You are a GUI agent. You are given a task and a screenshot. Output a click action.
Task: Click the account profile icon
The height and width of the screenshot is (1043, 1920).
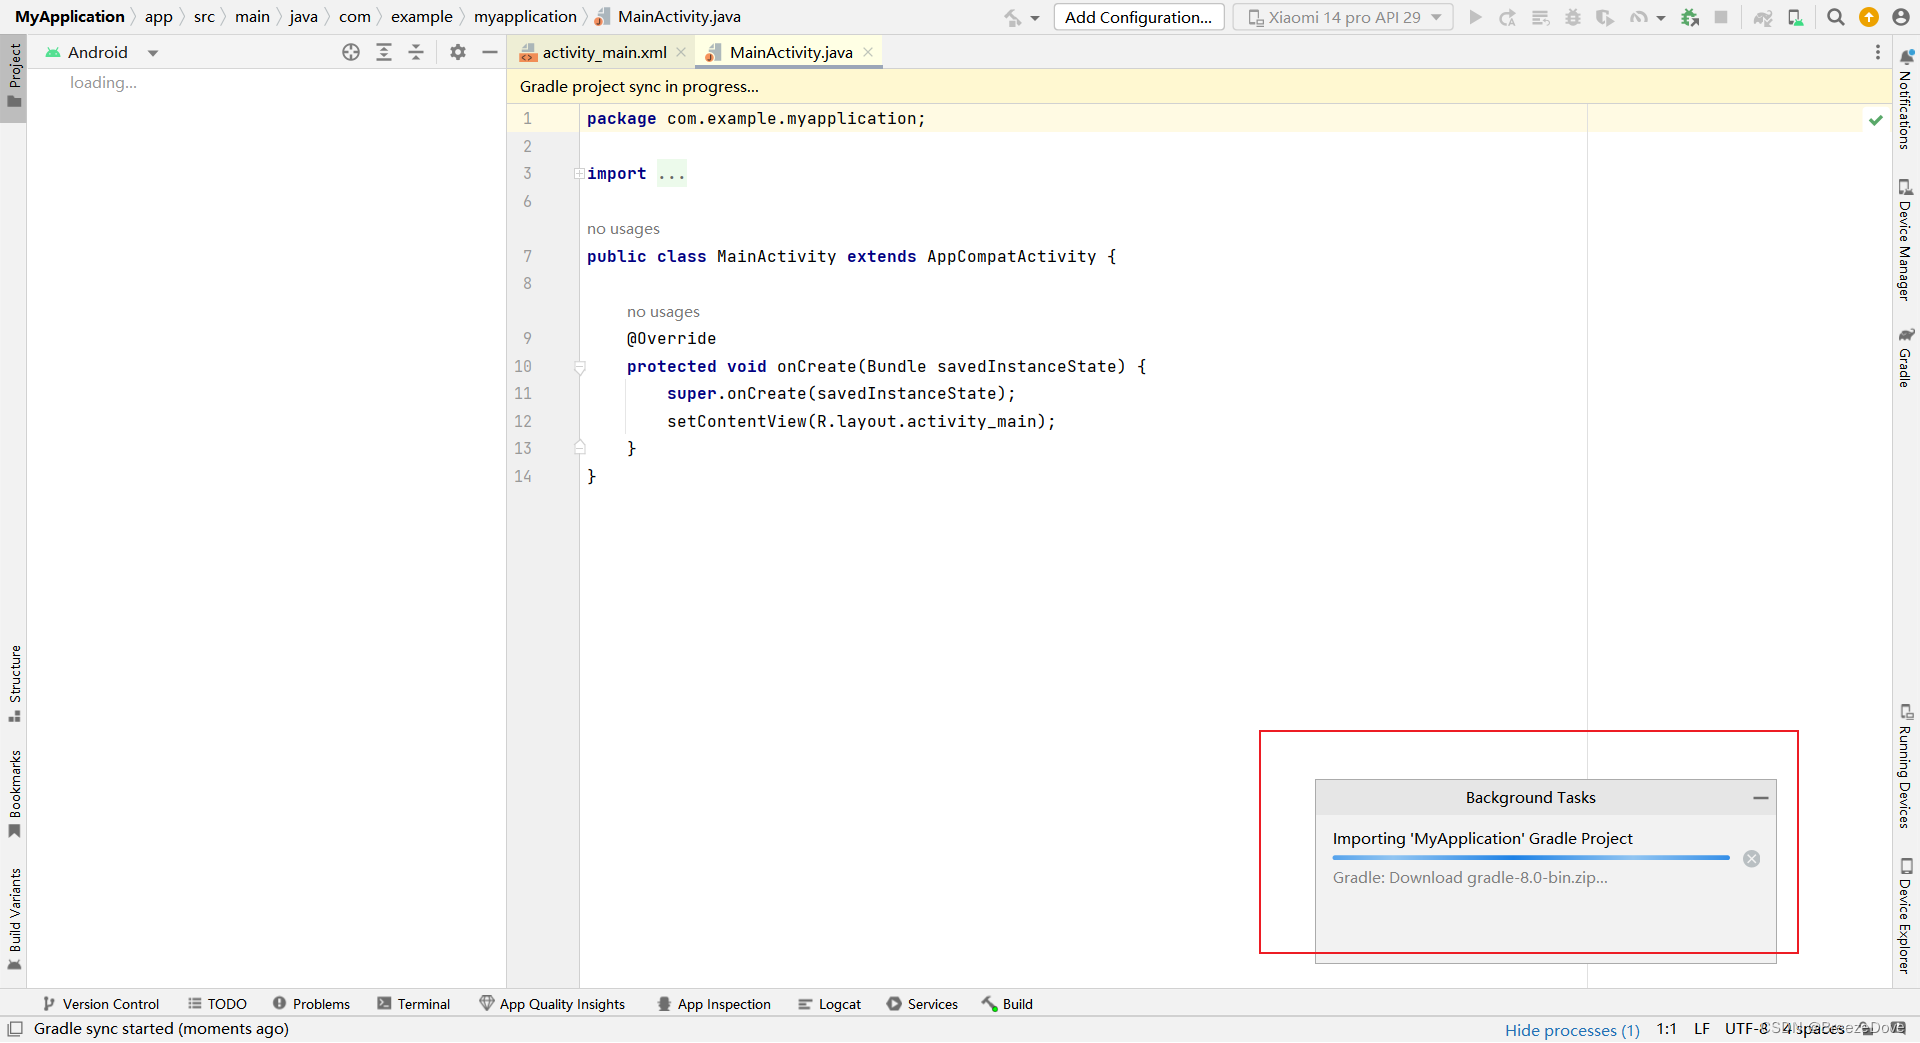pos(1901,17)
